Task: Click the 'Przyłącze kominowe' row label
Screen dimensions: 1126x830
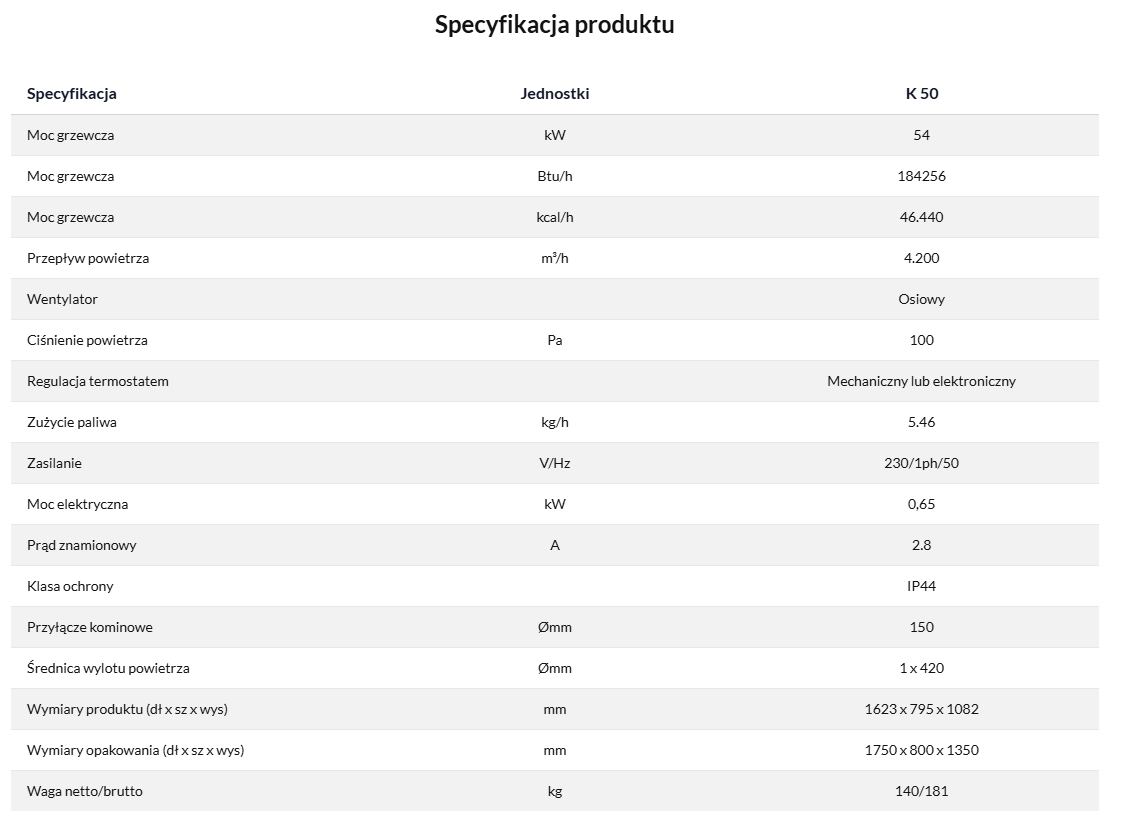Action: [90, 627]
